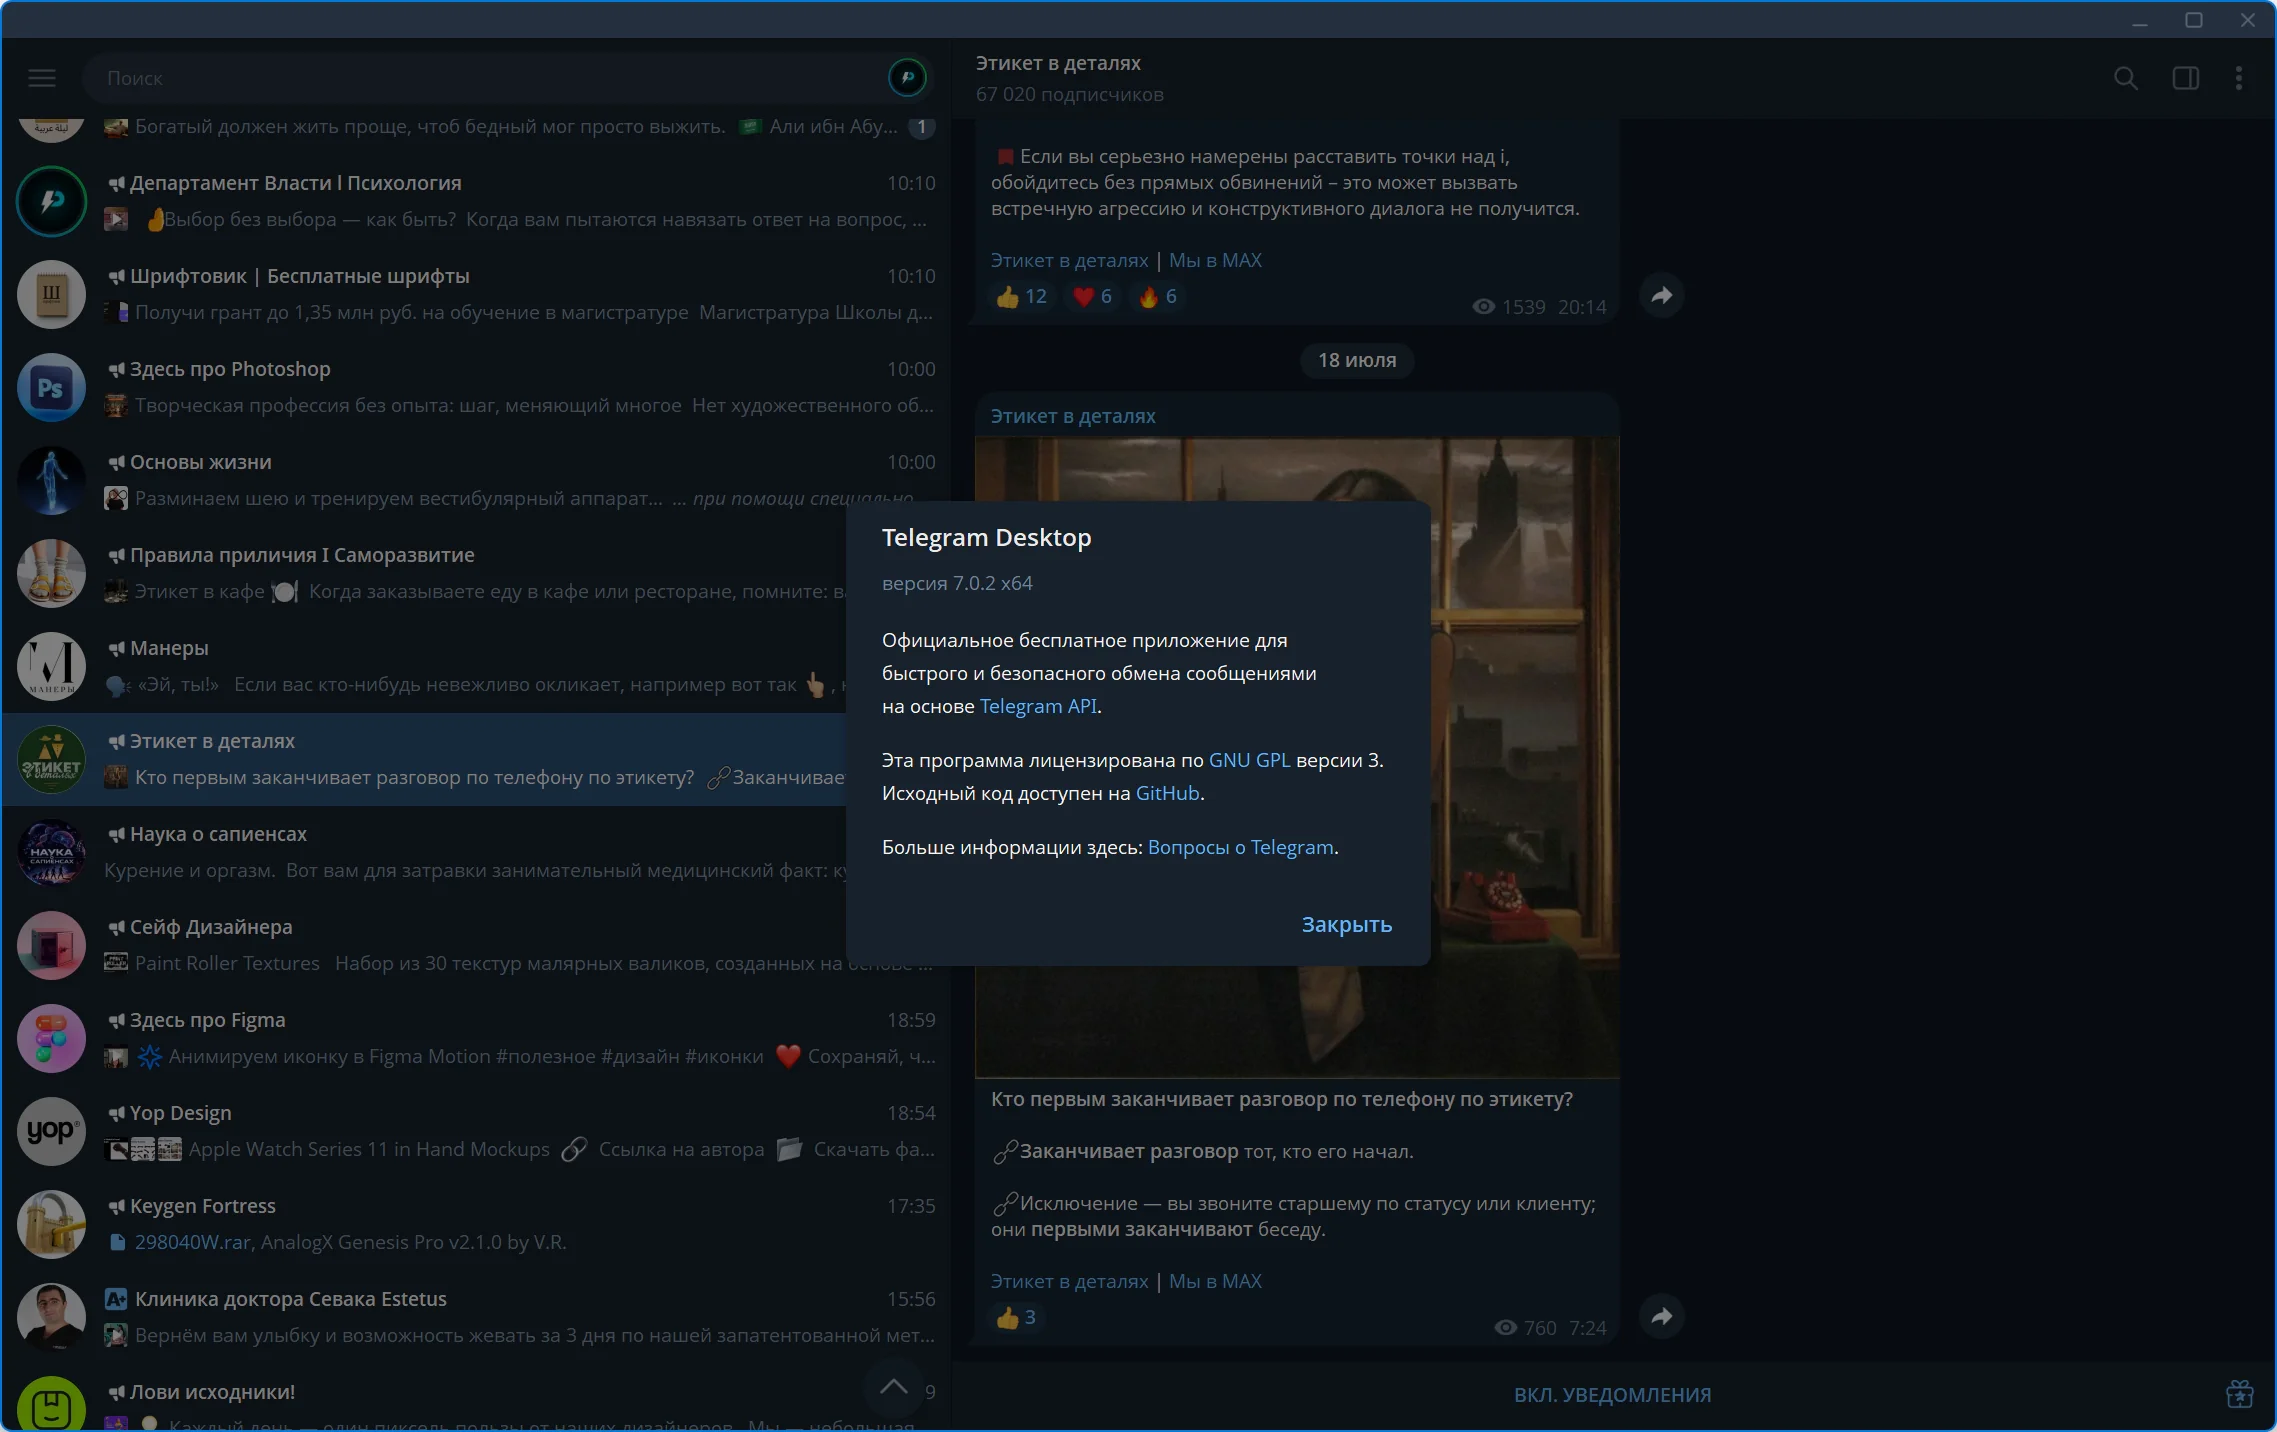Click the Шрифтовик channel avatar
This screenshot has width=2277, height=1432.
coord(51,294)
